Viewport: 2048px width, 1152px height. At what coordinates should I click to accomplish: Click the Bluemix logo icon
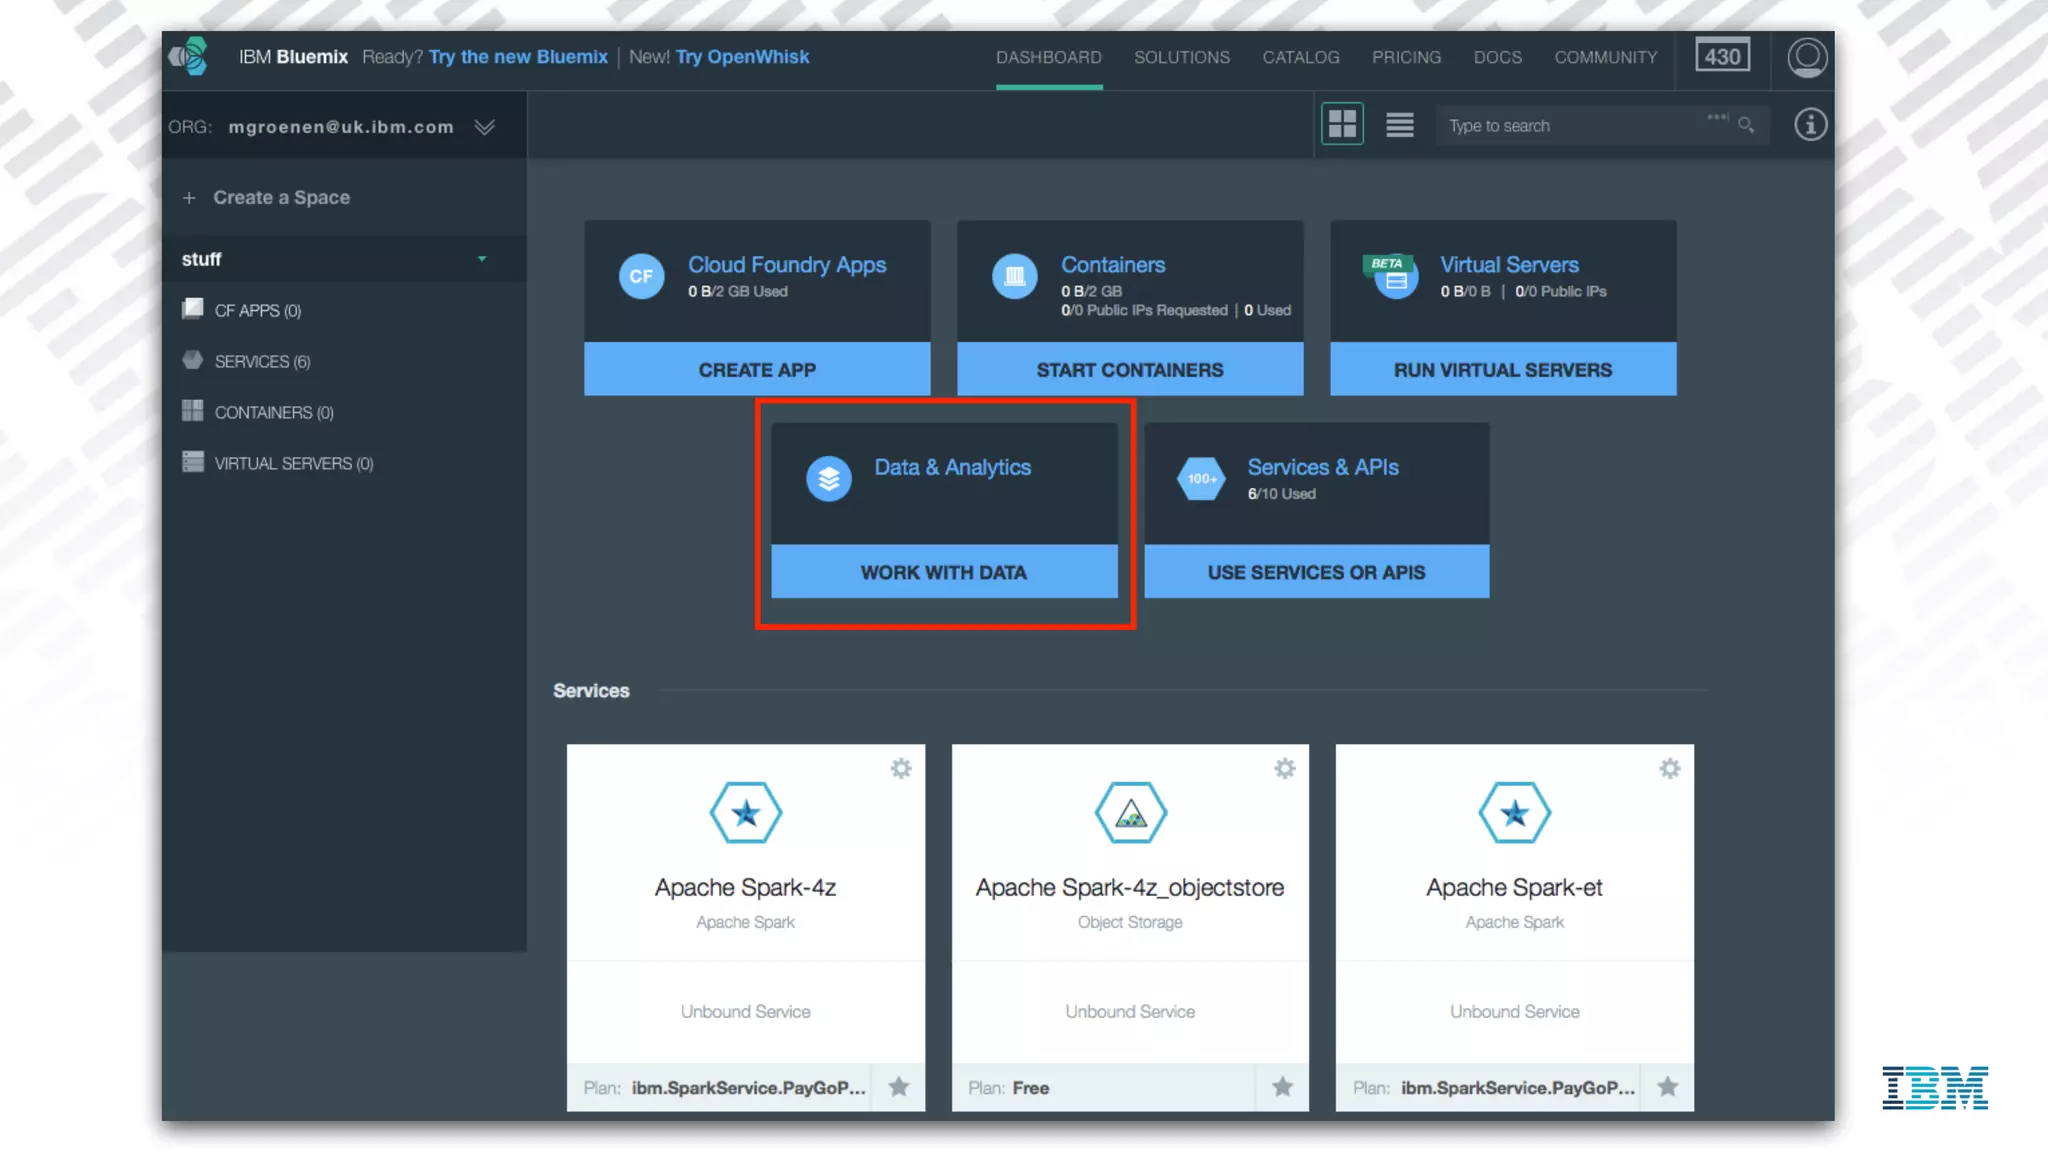(189, 57)
